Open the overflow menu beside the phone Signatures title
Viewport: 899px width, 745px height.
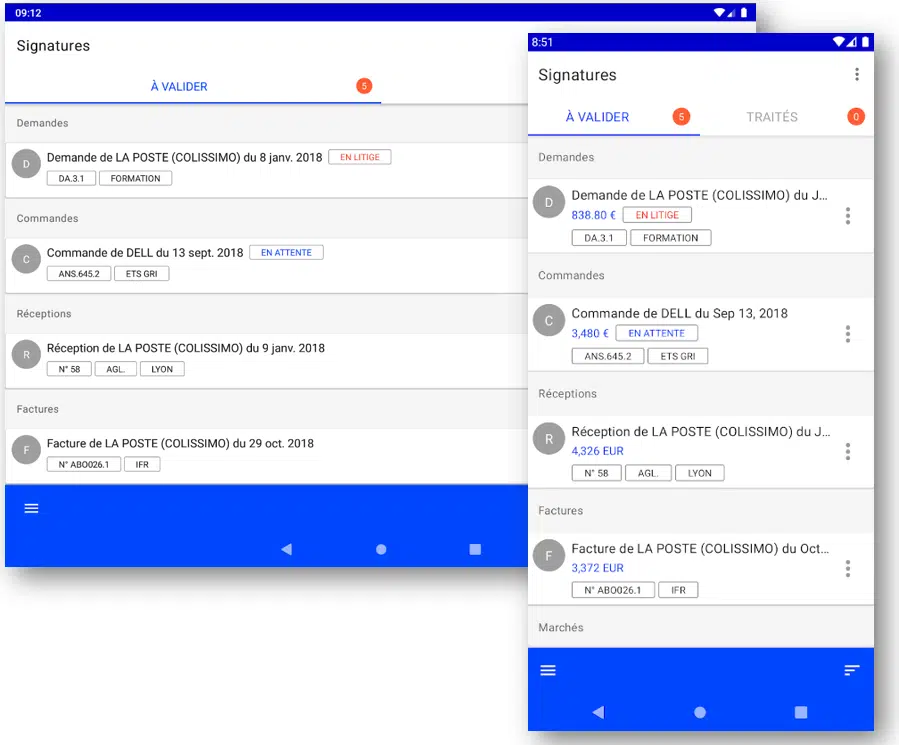click(x=856, y=75)
